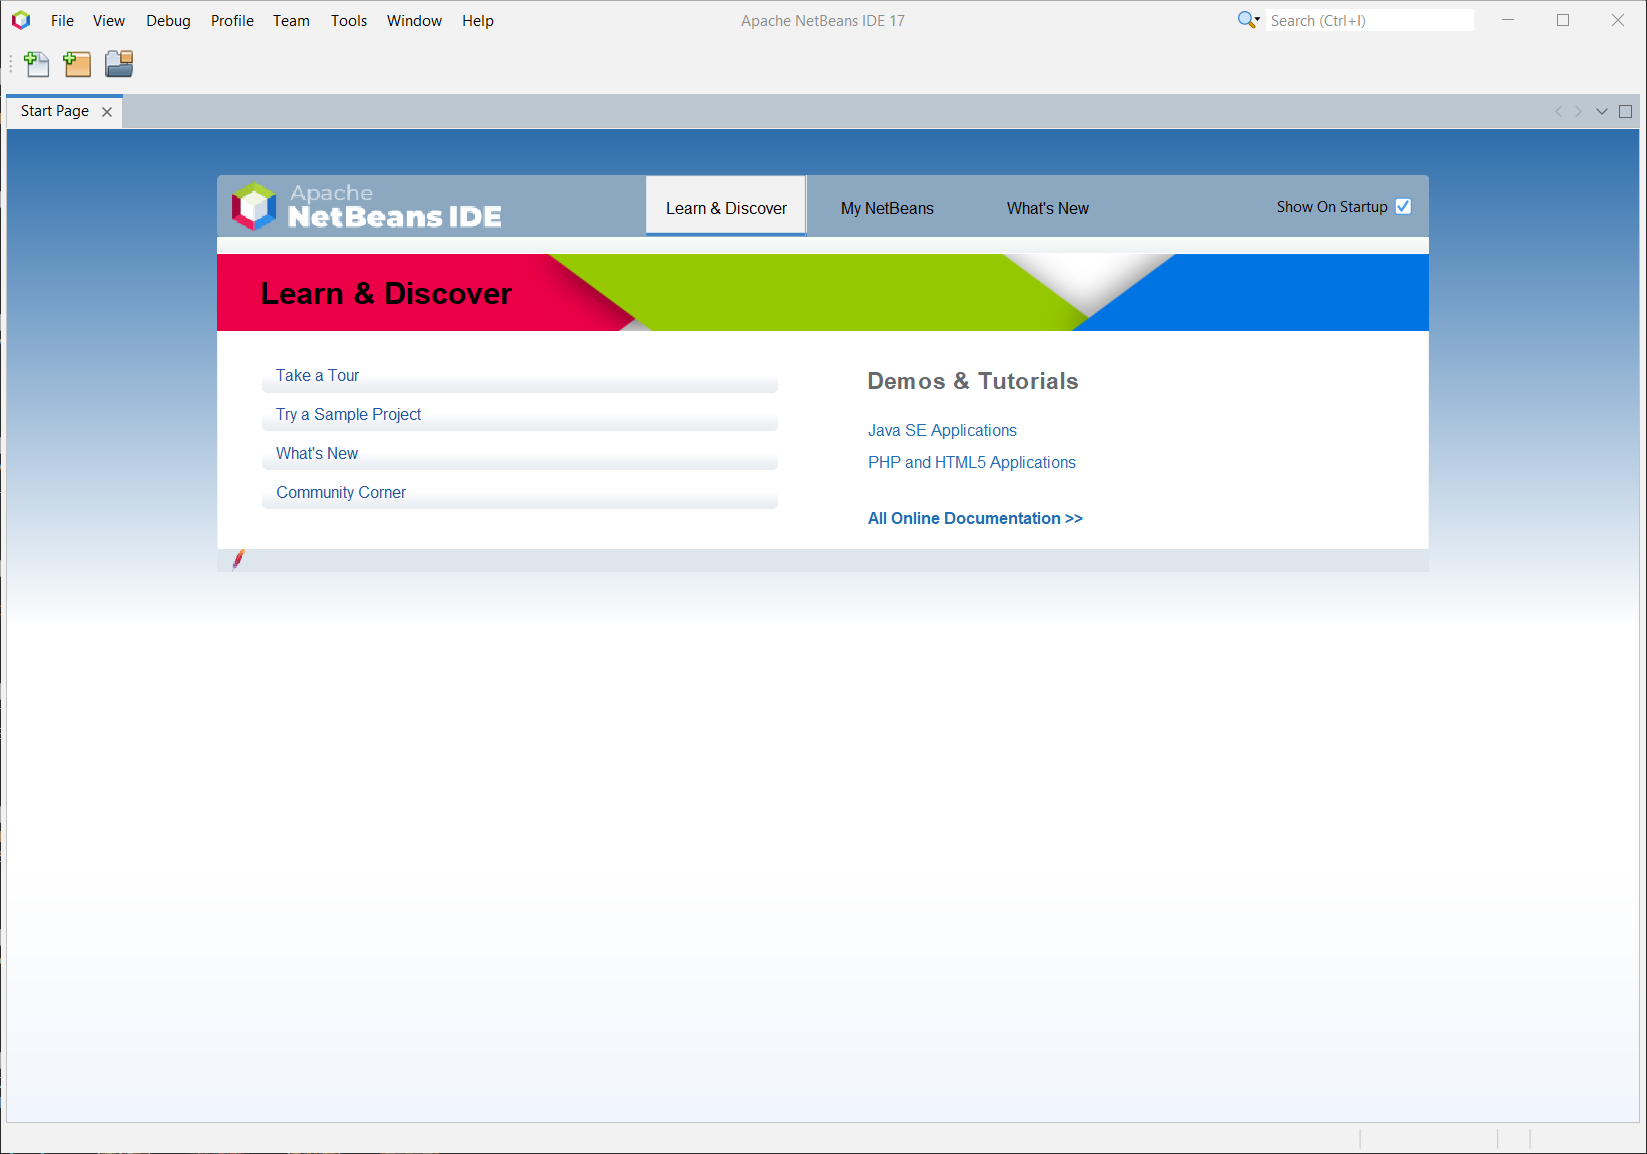Close the Start Page tab
1647x1154 pixels.
(x=107, y=112)
